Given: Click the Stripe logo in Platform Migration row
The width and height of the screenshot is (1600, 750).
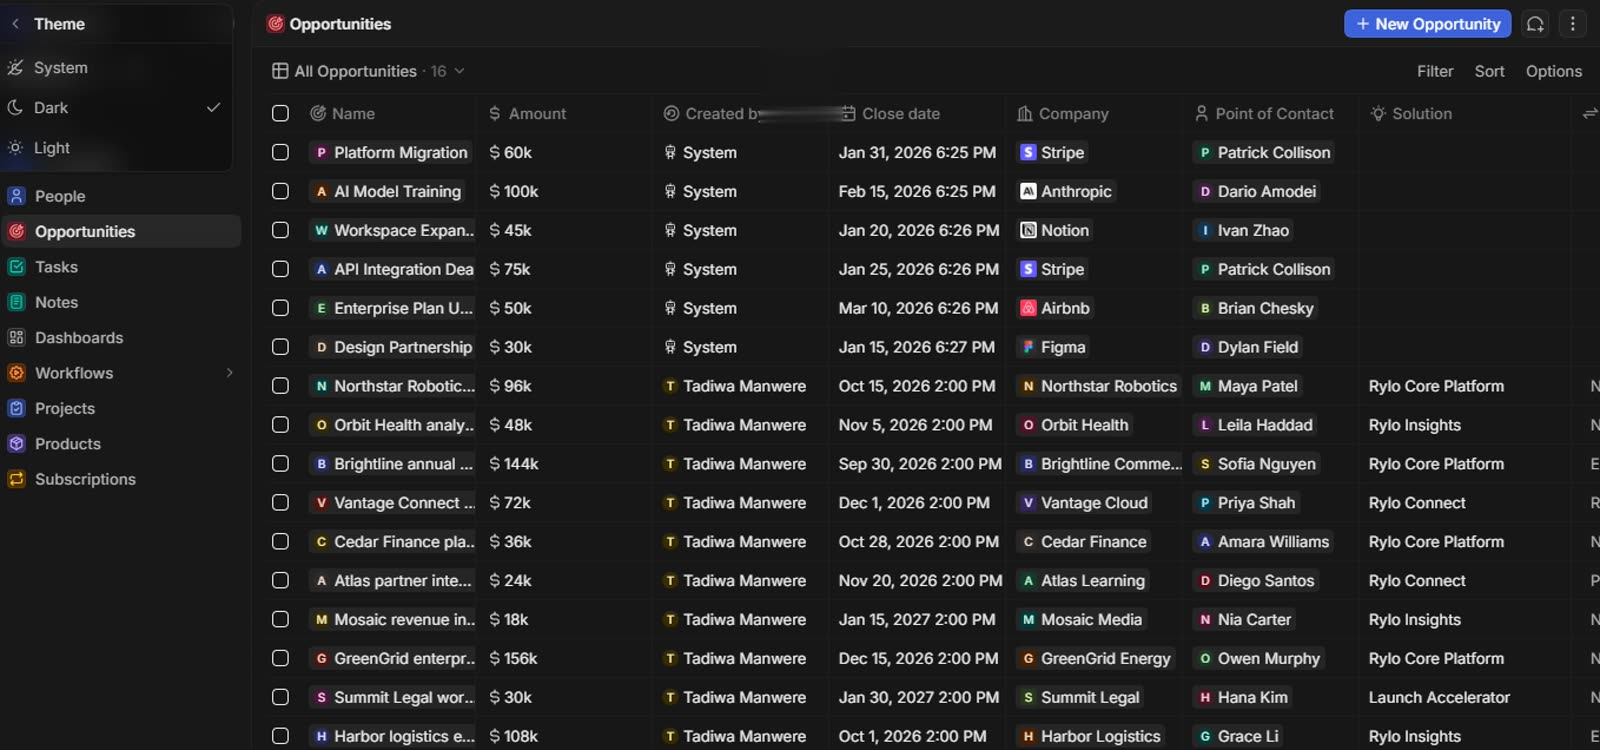Looking at the screenshot, I should coord(1028,153).
